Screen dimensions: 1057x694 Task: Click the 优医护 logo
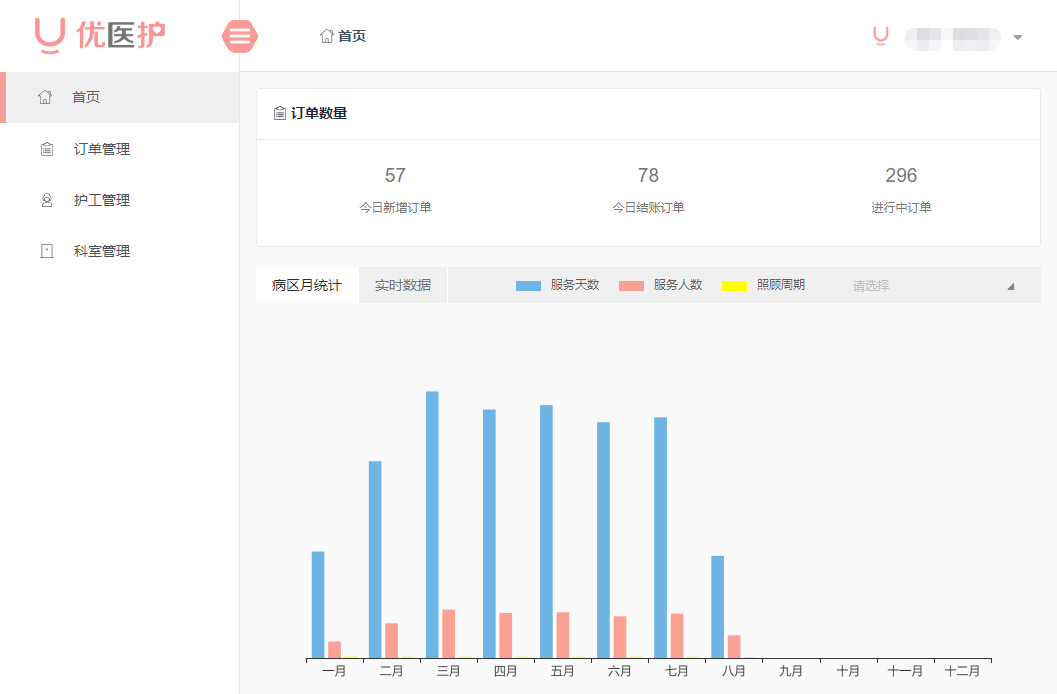pyautogui.click(x=100, y=35)
